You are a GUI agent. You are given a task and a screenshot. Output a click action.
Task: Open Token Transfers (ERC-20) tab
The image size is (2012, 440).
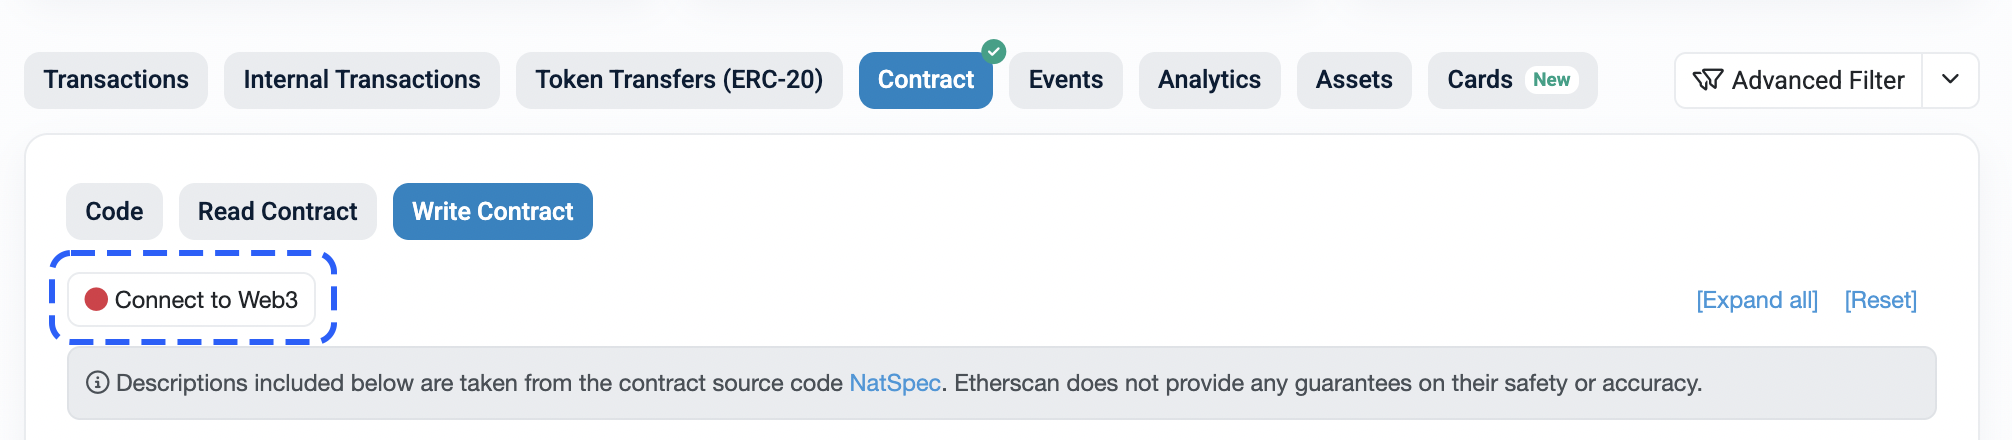click(679, 80)
